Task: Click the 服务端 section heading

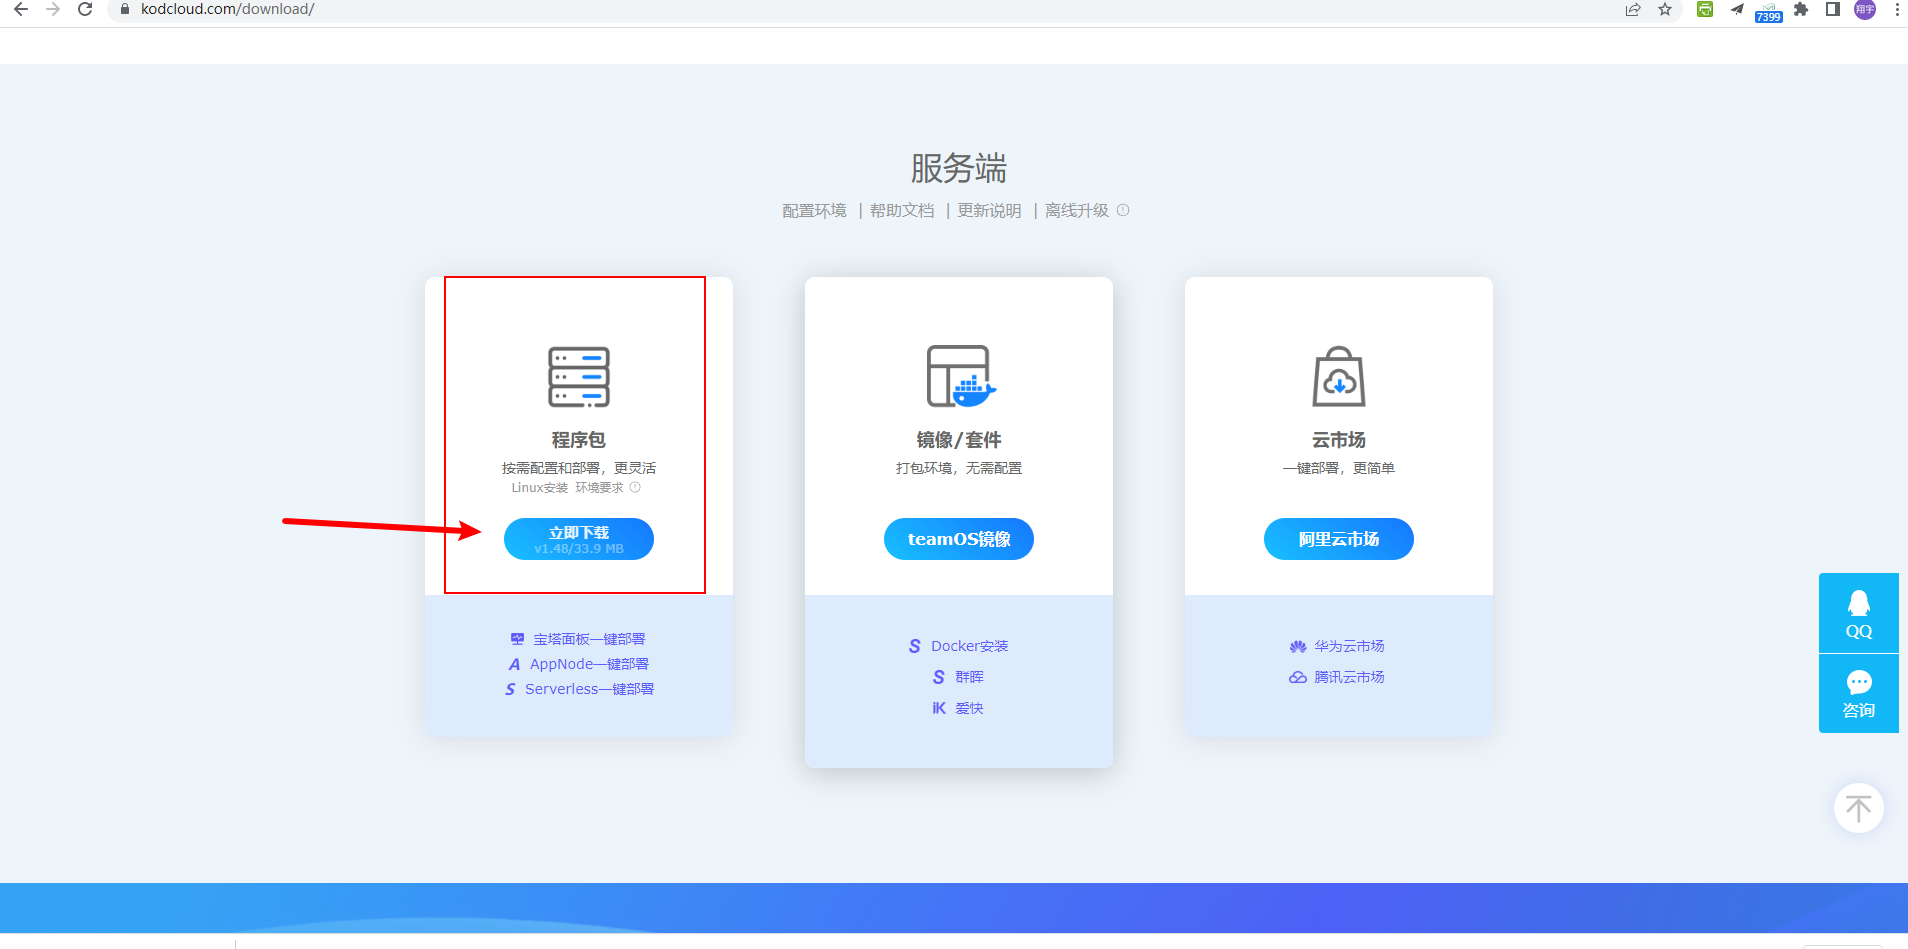Action: [959, 168]
